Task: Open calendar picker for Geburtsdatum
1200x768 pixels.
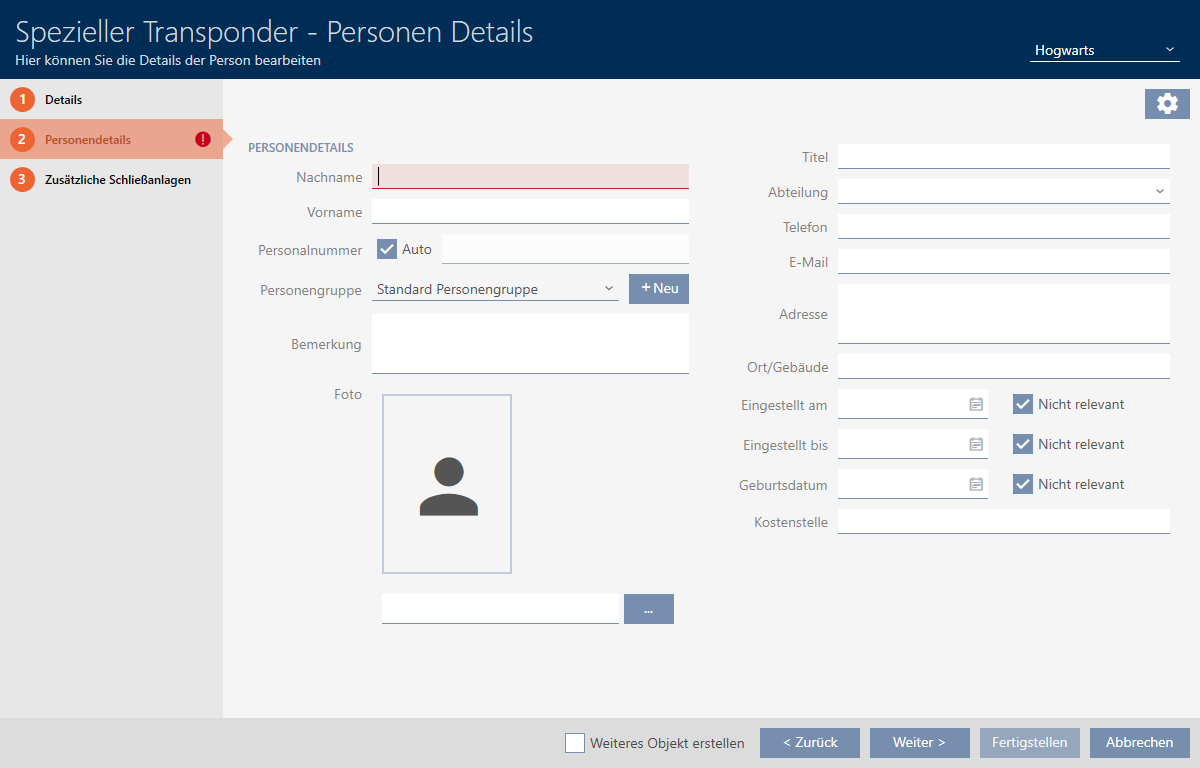Action: point(976,484)
